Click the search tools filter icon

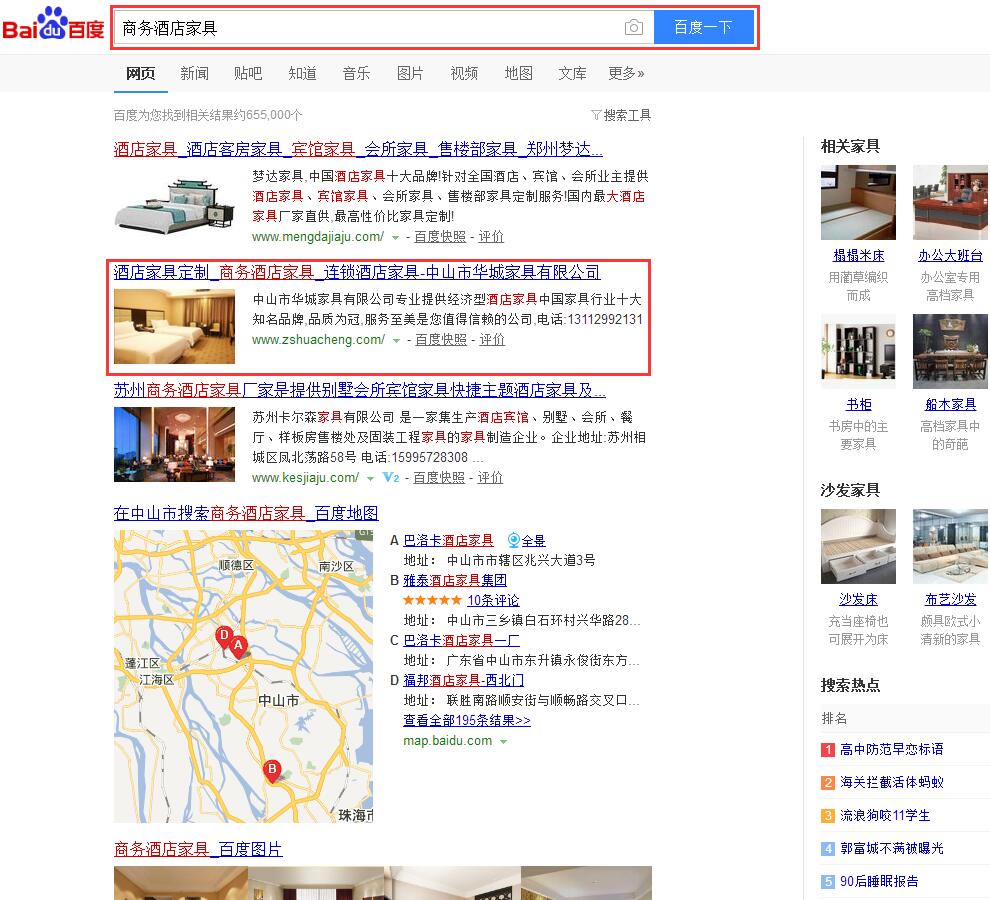[596, 115]
